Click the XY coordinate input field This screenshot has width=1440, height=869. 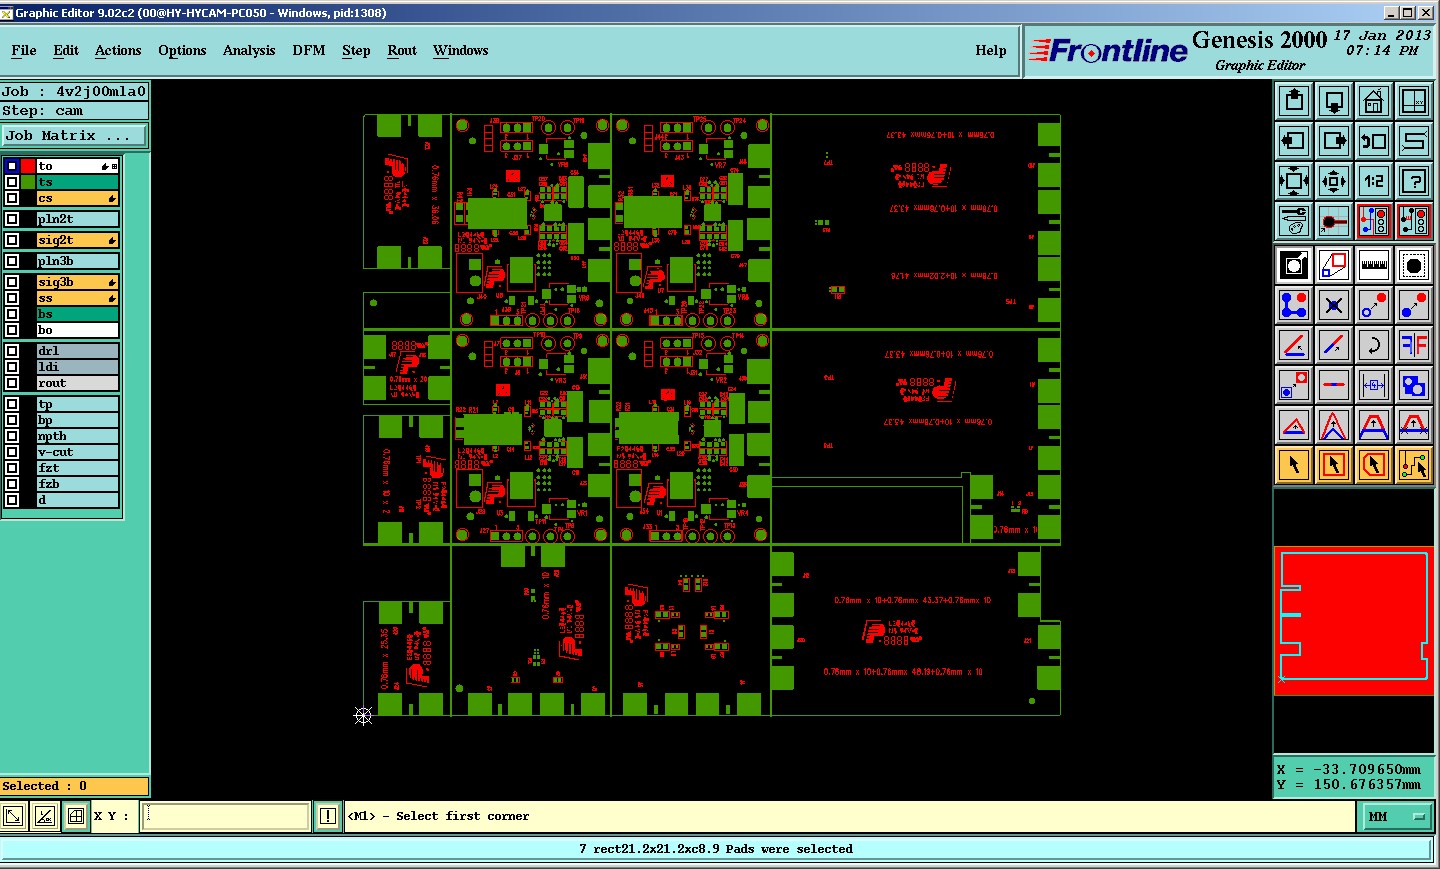coord(226,816)
